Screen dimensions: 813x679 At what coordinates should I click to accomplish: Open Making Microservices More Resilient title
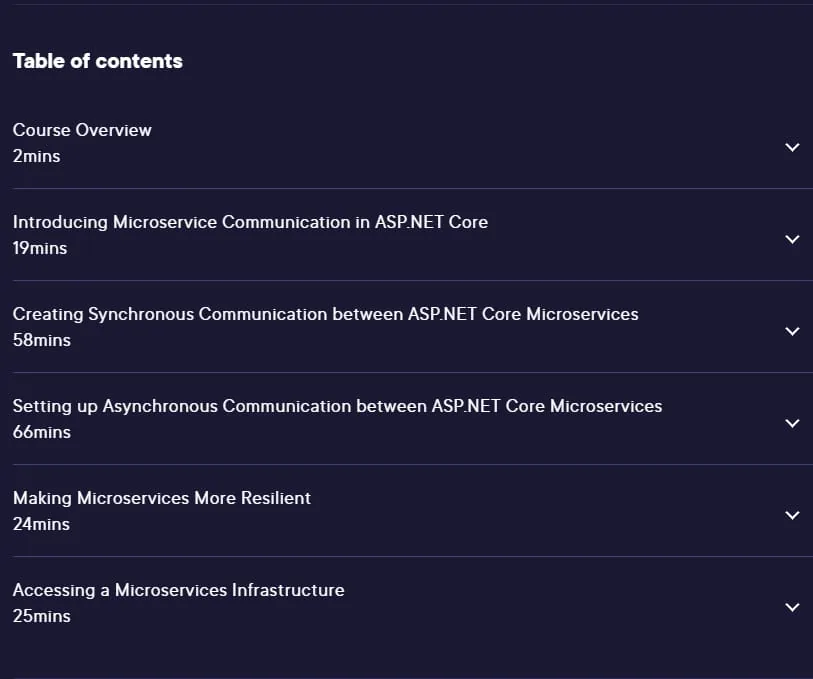point(162,498)
